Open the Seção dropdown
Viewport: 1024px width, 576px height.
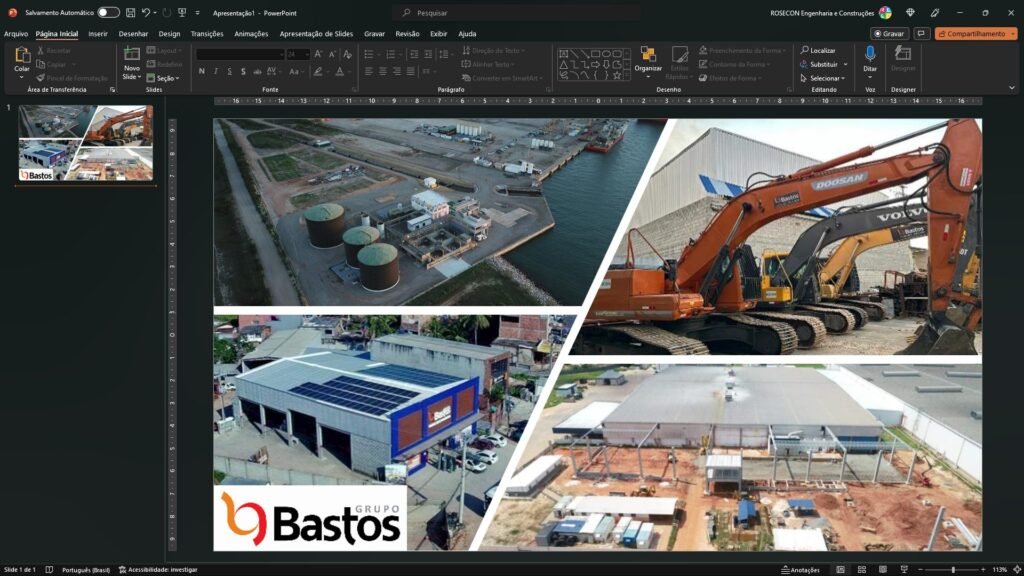click(163, 78)
